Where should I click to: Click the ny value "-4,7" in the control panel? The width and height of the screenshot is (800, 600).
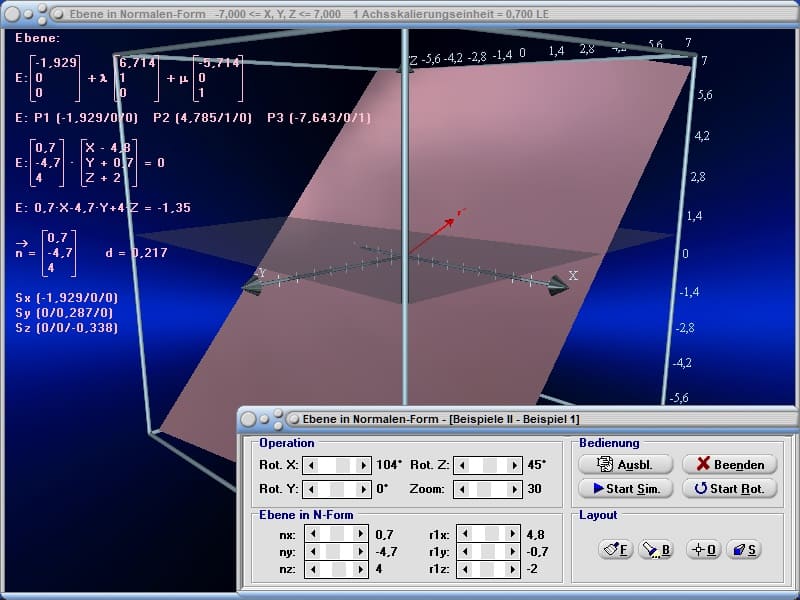(x=386, y=552)
